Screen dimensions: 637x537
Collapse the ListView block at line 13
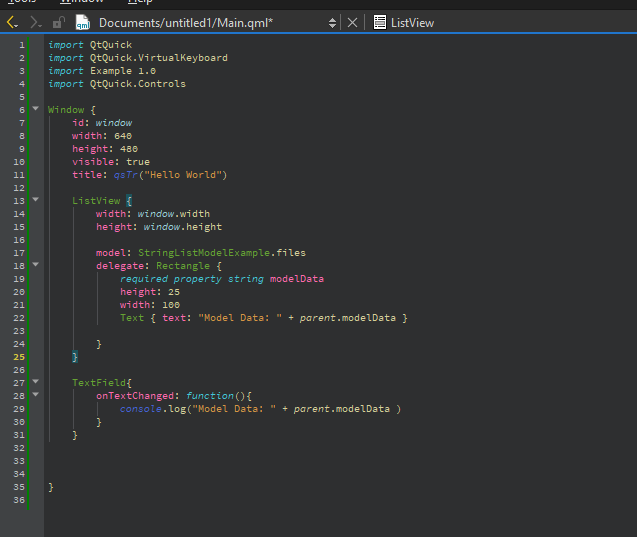click(35, 199)
